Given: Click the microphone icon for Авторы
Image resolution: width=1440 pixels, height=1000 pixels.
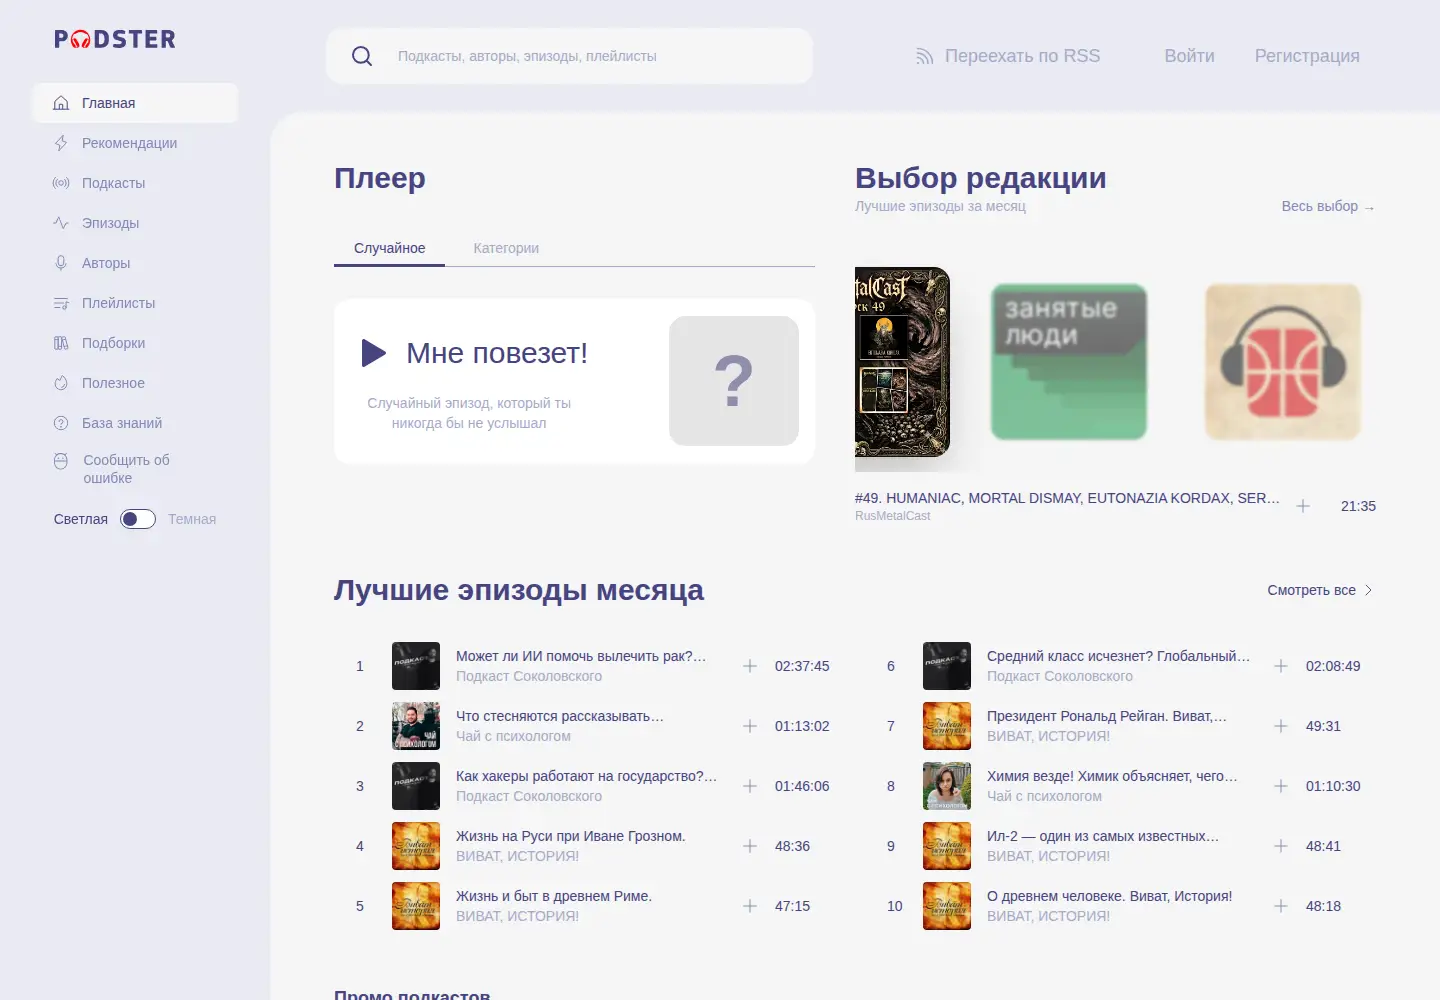Looking at the screenshot, I should click(61, 263).
